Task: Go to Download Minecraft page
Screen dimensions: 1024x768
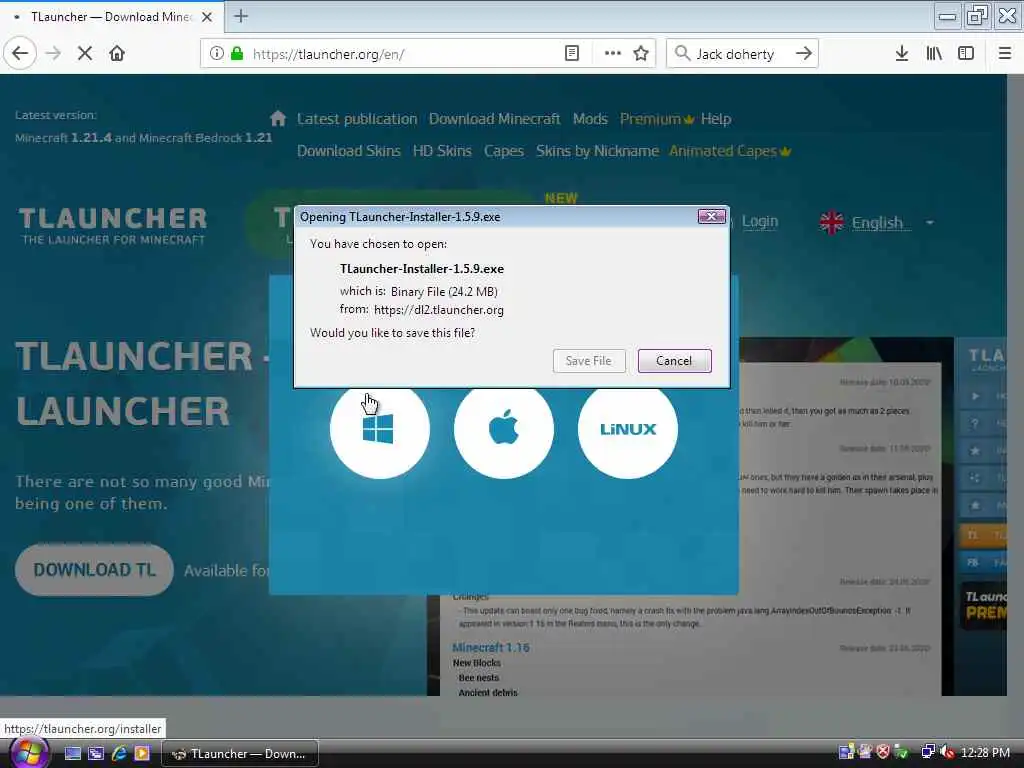Action: point(494,119)
